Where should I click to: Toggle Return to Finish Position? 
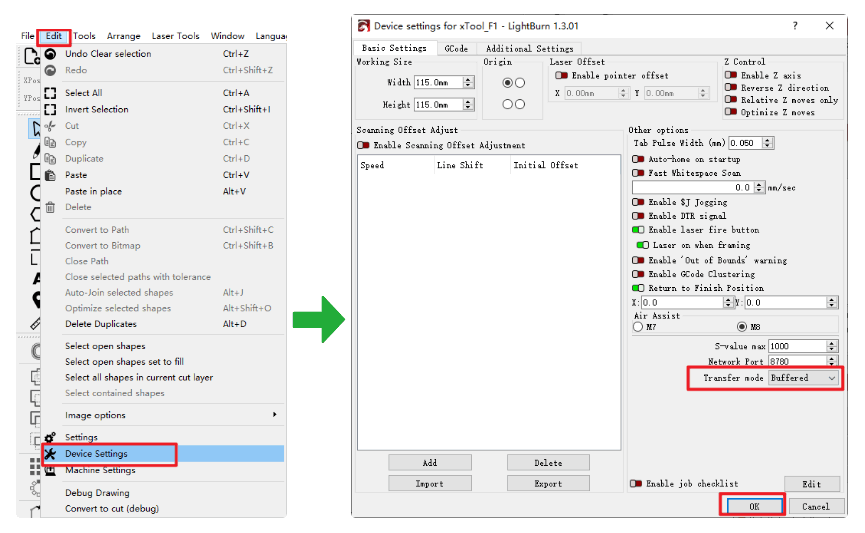(x=638, y=288)
